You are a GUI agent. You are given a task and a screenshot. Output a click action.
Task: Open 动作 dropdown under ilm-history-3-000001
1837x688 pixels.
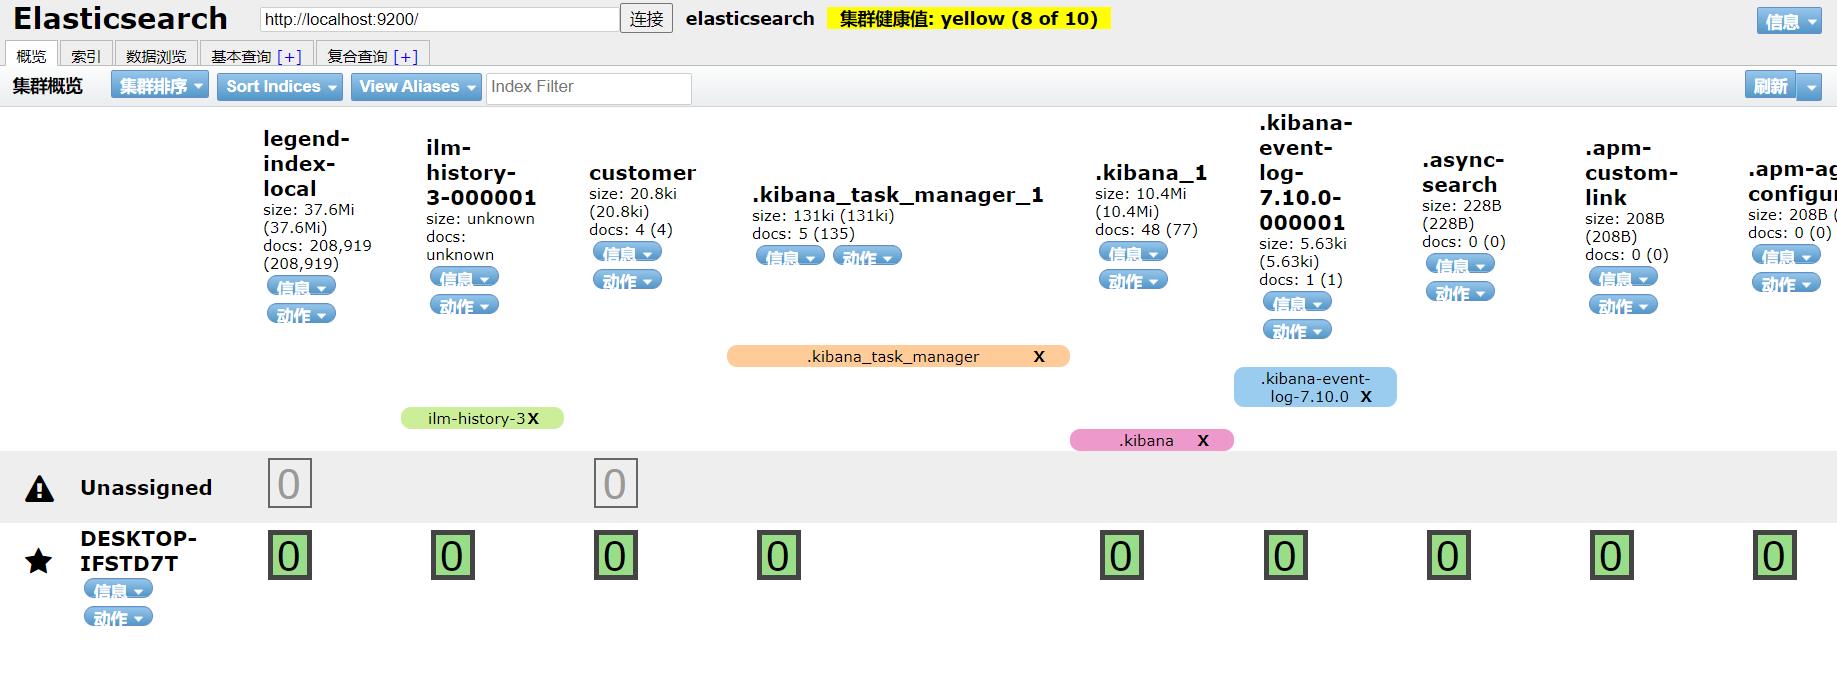(x=464, y=306)
